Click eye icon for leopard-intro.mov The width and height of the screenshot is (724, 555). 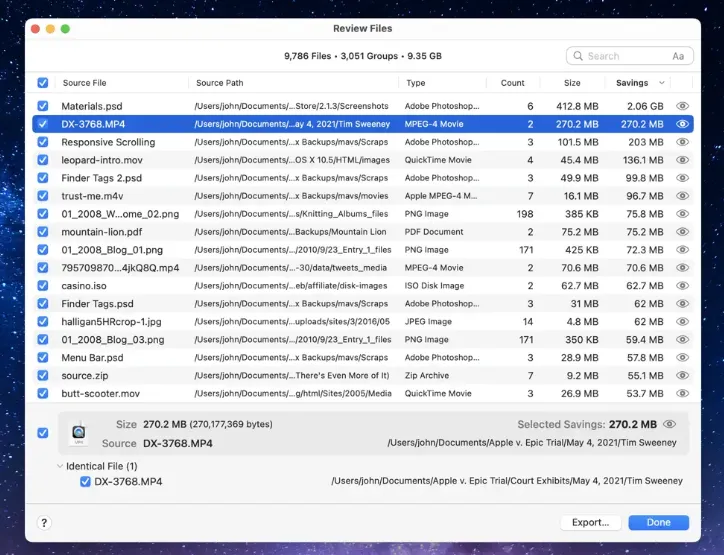pyautogui.click(x=682, y=160)
